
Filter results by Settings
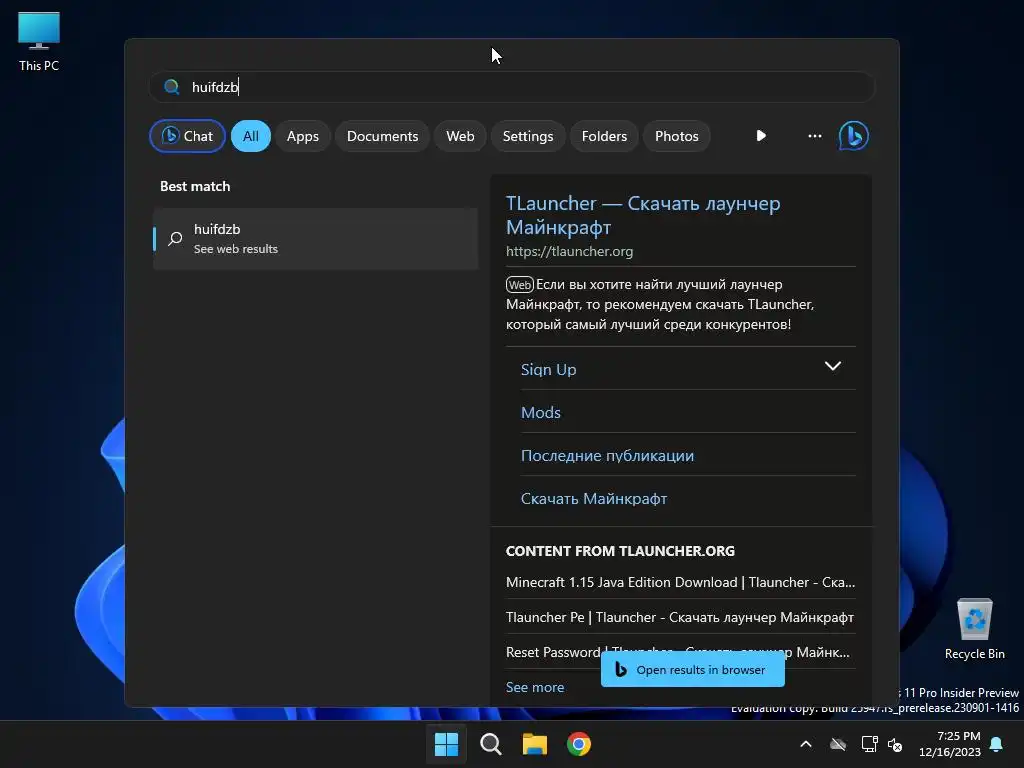click(x=528, y=136)
